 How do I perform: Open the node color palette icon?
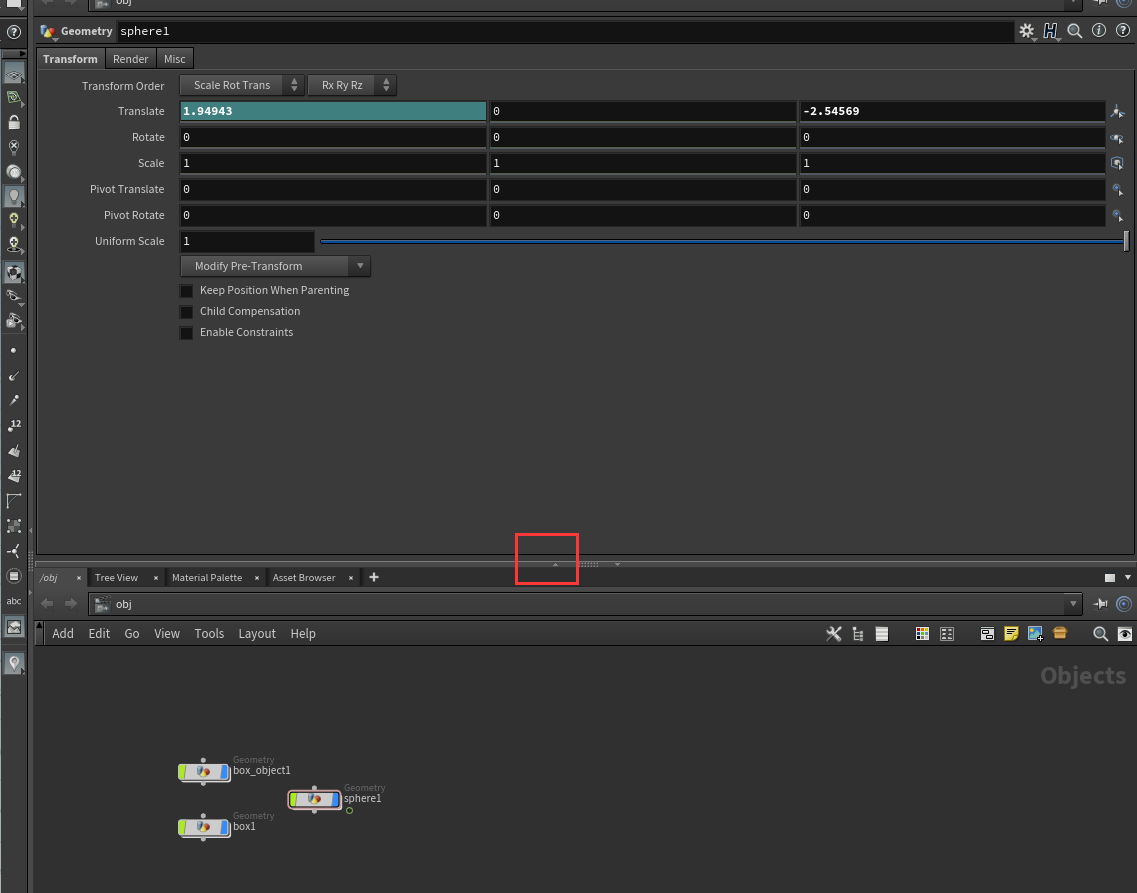922,634
